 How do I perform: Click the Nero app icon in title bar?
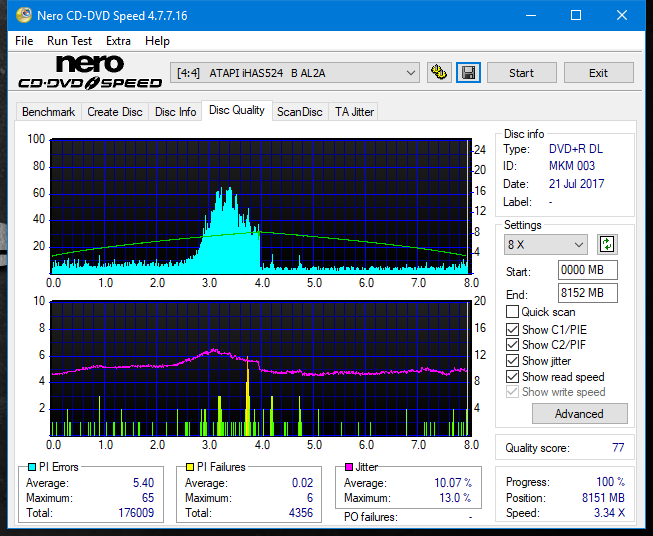(x=24, y=15)
